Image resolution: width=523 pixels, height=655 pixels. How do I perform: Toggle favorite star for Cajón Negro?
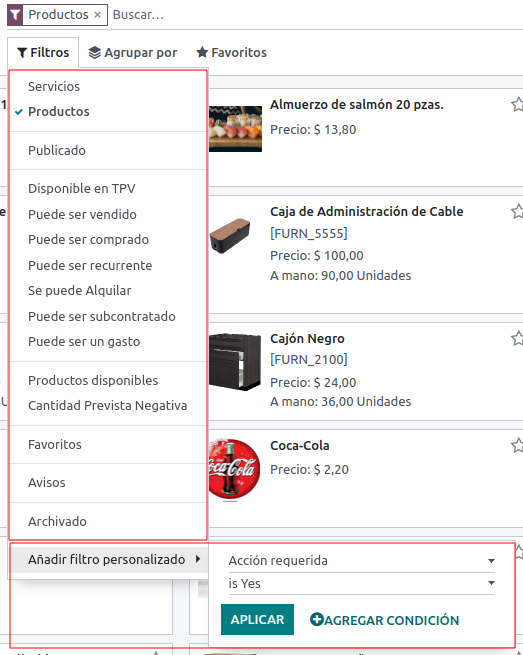pyautogui.click(x=517, y=338)
